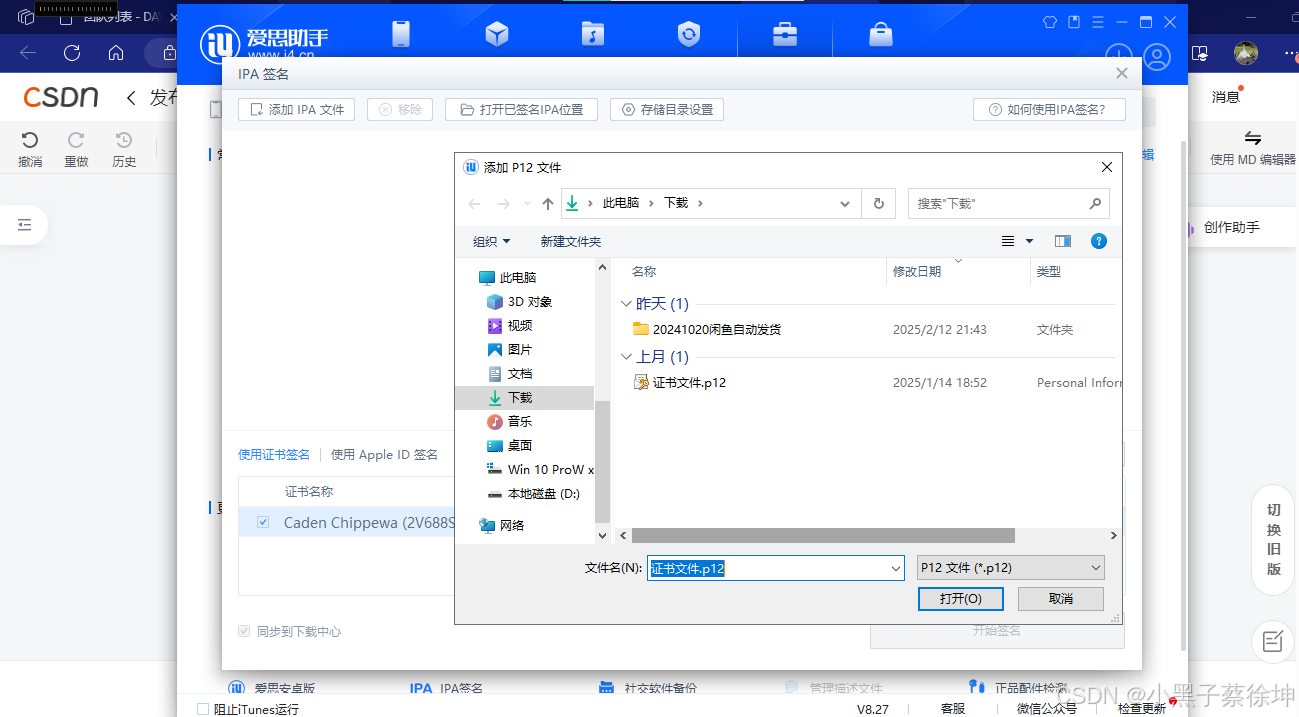Screen dimensions: 1299x717
Task: Switch to 使用证书签名 tab
Action: [x=274, y=454]
